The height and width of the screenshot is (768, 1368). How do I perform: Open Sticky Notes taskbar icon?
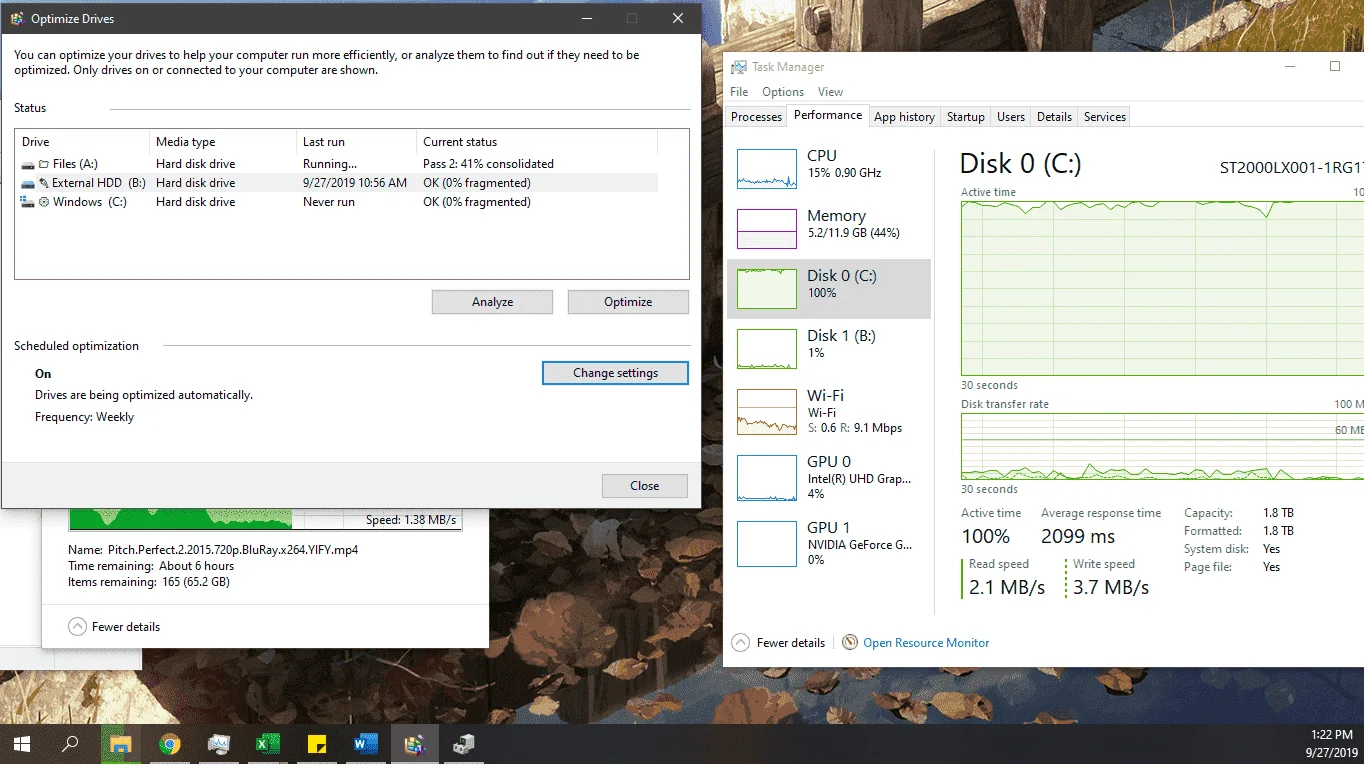click(316, 744)
